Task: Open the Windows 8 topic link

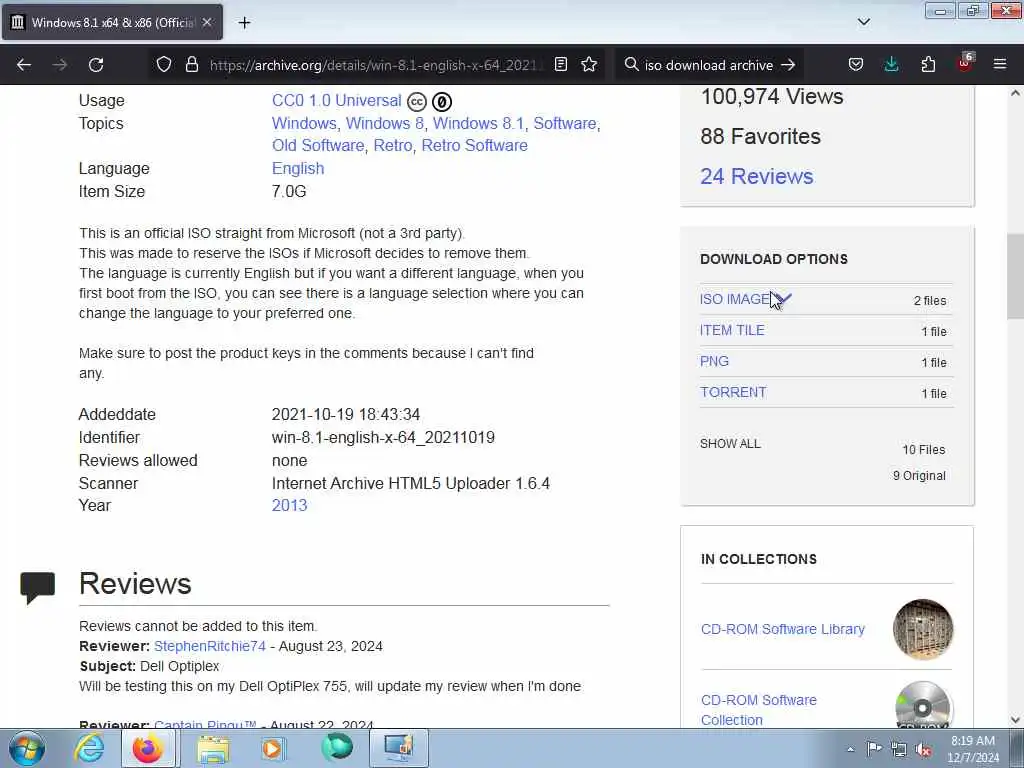Action: tap(385, 123)
